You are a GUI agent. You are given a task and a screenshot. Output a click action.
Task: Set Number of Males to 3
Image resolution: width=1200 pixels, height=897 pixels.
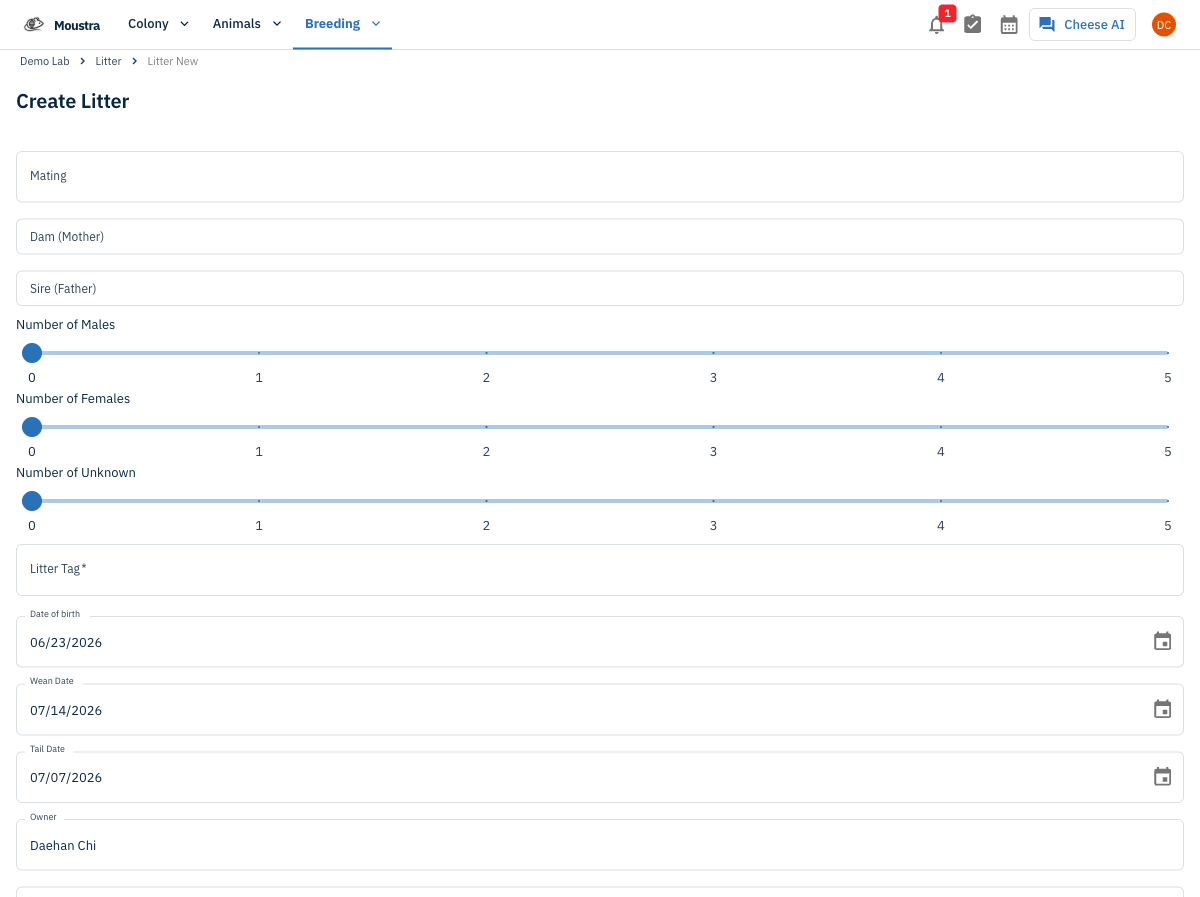tap(713, 352)
